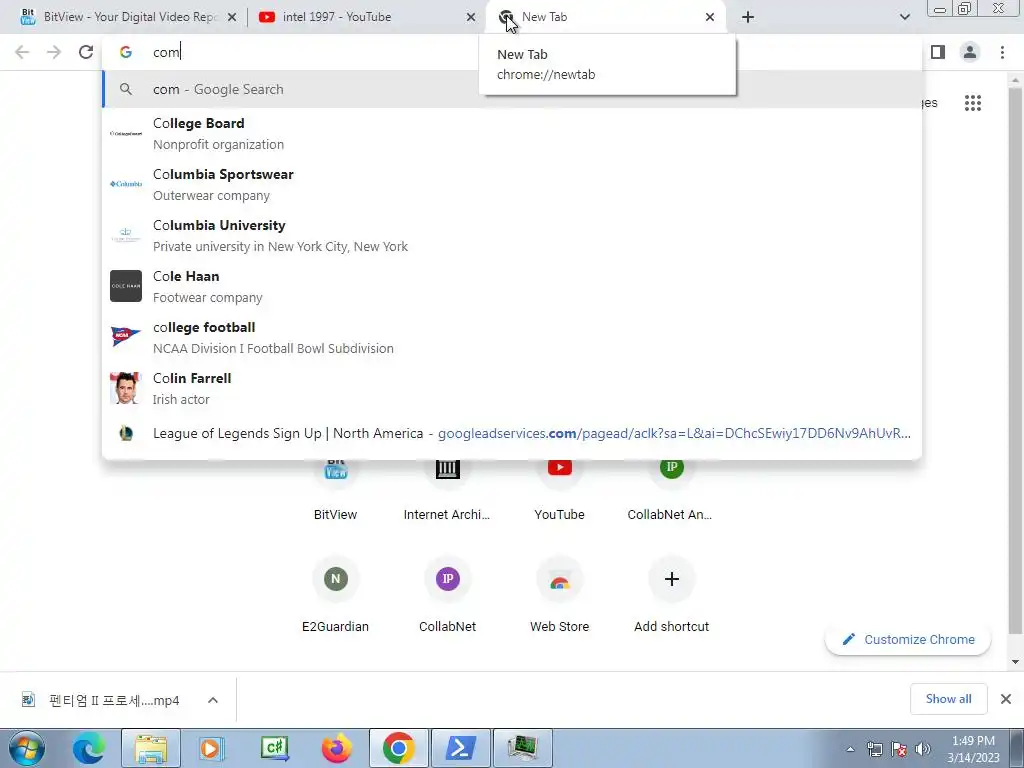Click the browser Forward arrow
Screen dimensions: 1024x768
pos(54,52)
